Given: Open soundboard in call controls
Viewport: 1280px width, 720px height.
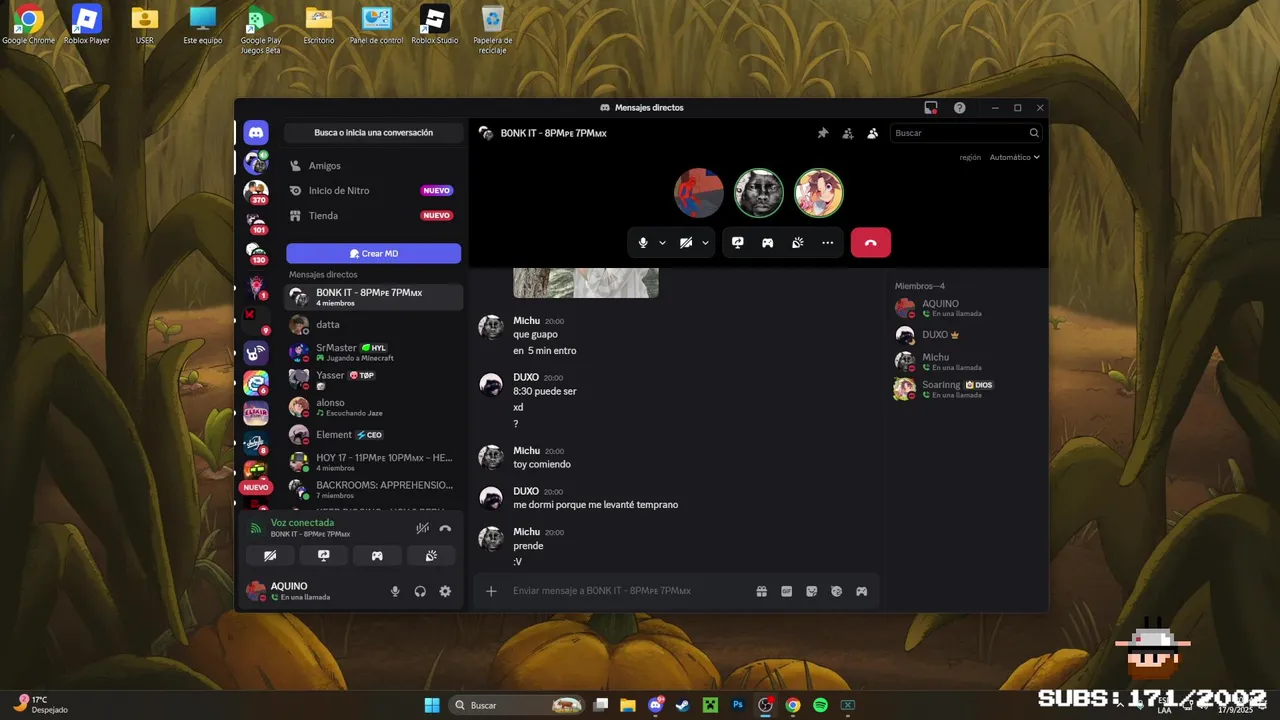Looking at the screenshot, I should coord(798,243).
